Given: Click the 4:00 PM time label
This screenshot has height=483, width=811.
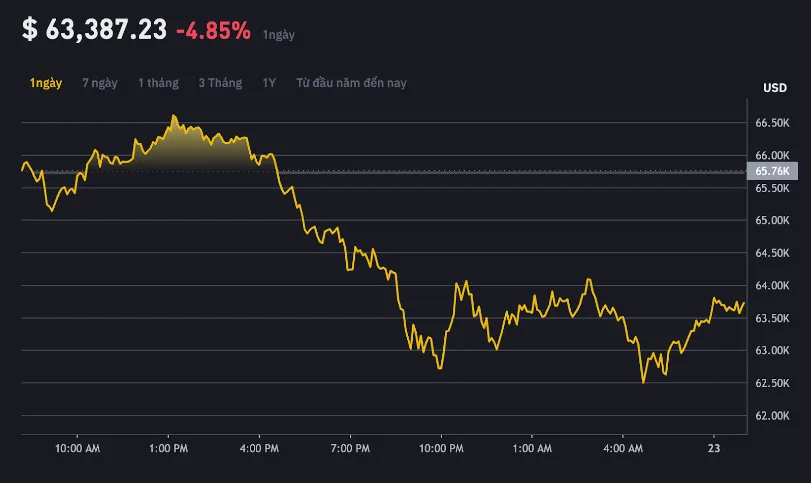Looking at the screenshot, I should click(x=259, y=448).
